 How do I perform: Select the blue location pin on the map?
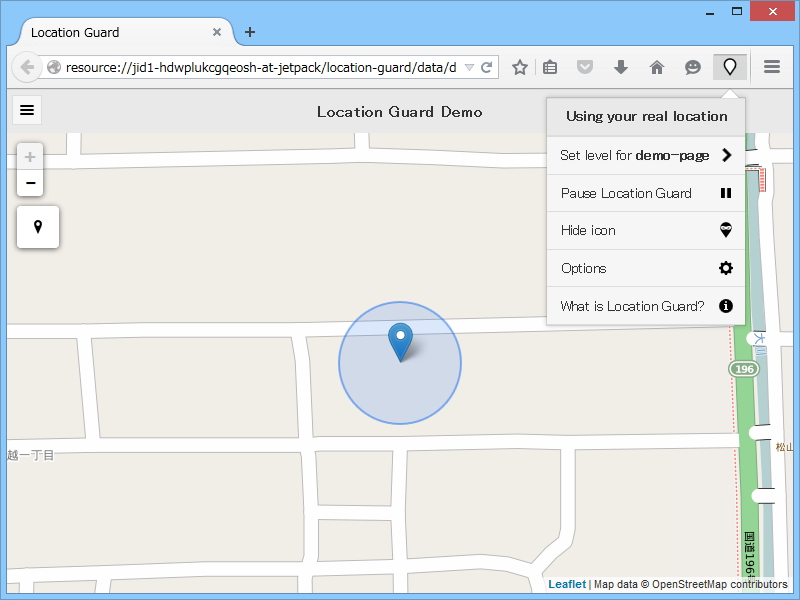[400, 342]
